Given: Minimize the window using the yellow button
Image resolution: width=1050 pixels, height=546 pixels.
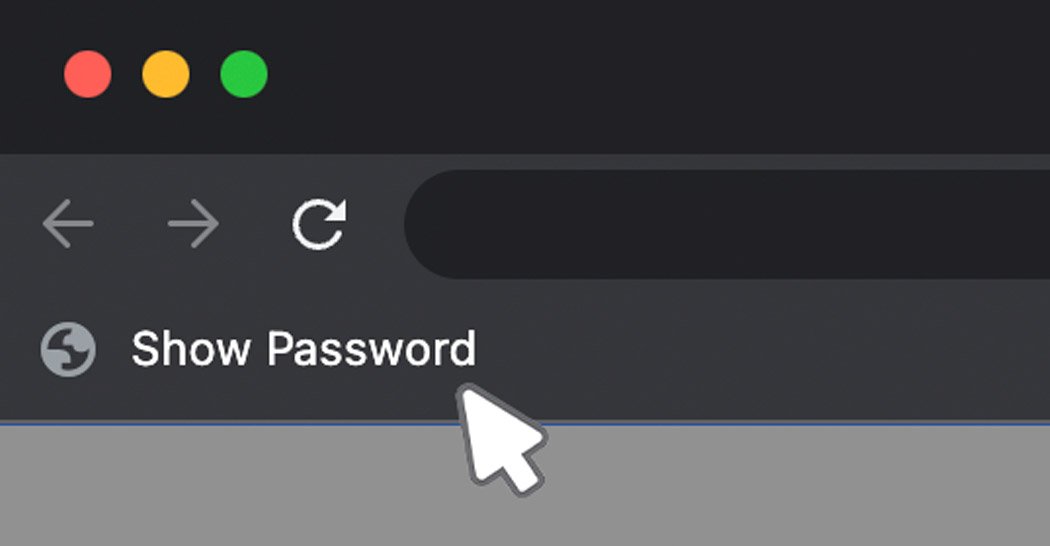Looking at the screenshot, I should (x=165, y=74).
